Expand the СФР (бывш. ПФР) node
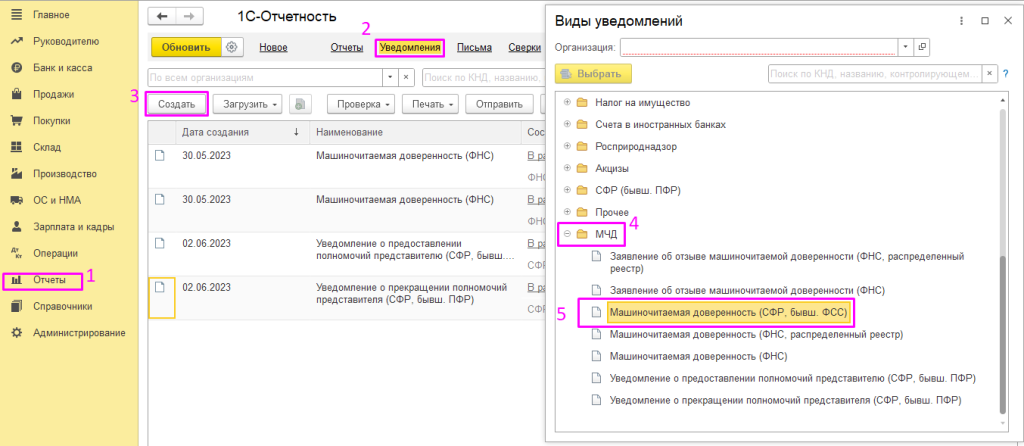 (566, 190)
